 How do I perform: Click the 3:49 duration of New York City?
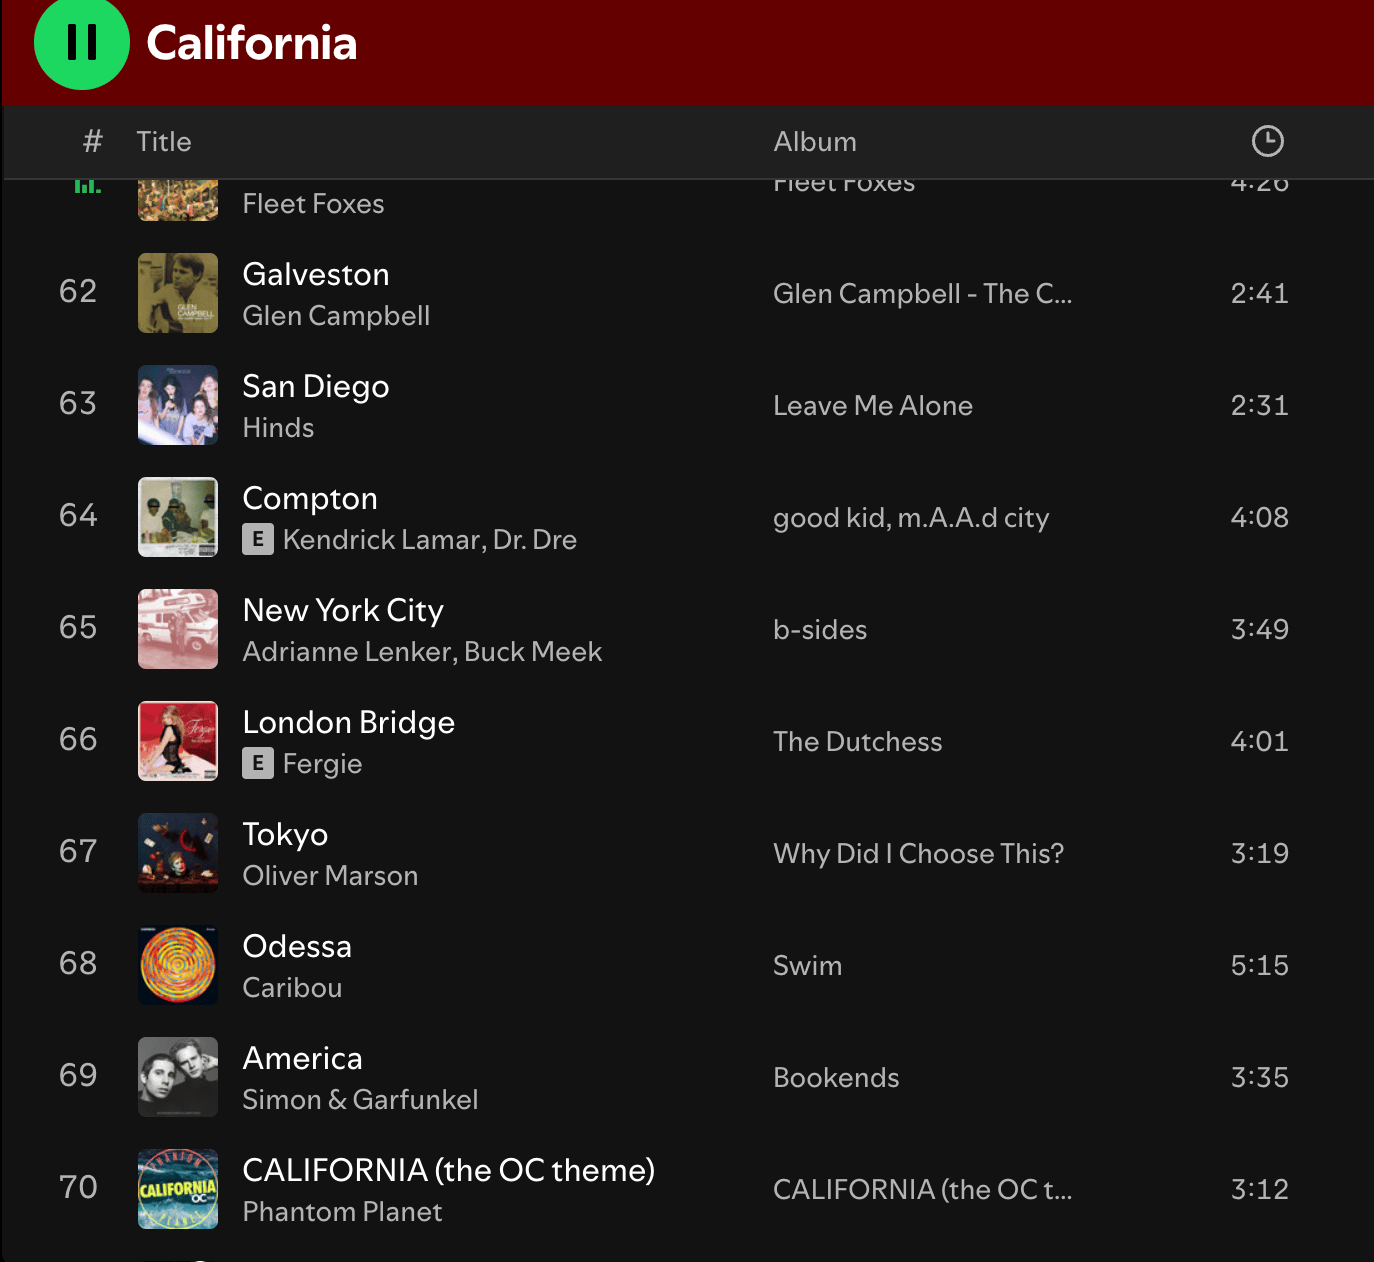click(x=1260, y=630)
